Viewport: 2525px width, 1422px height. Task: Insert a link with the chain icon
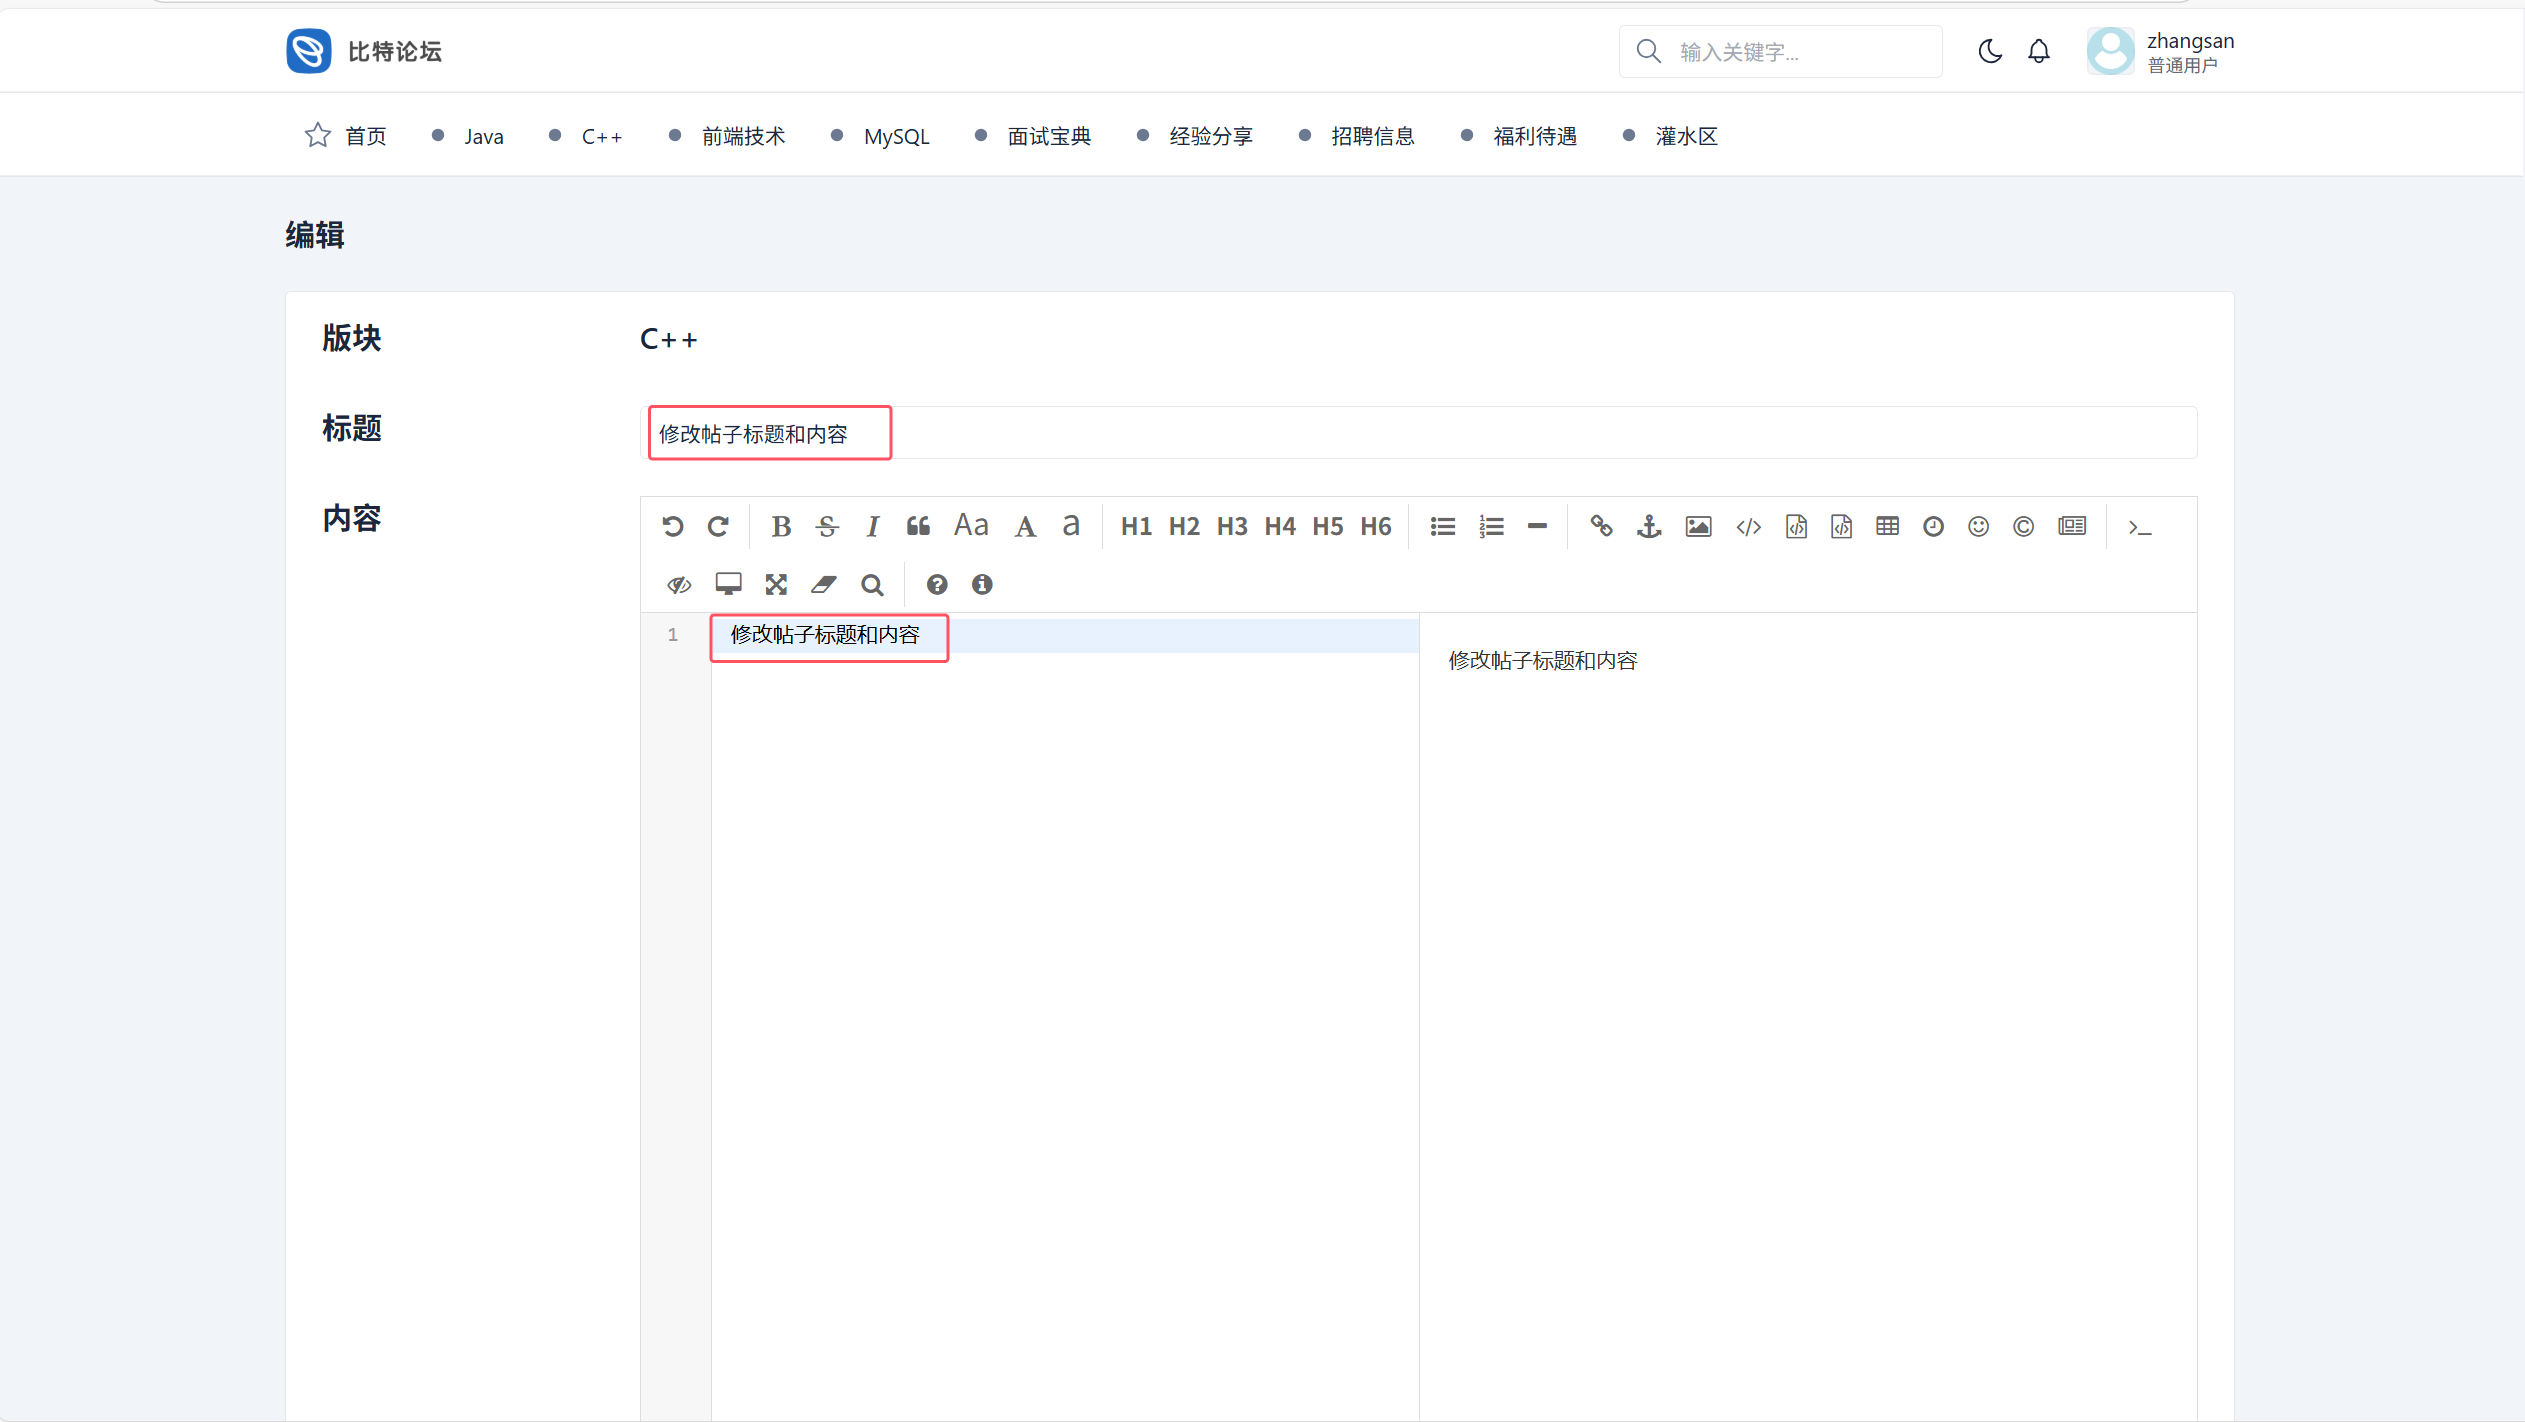1601,527
